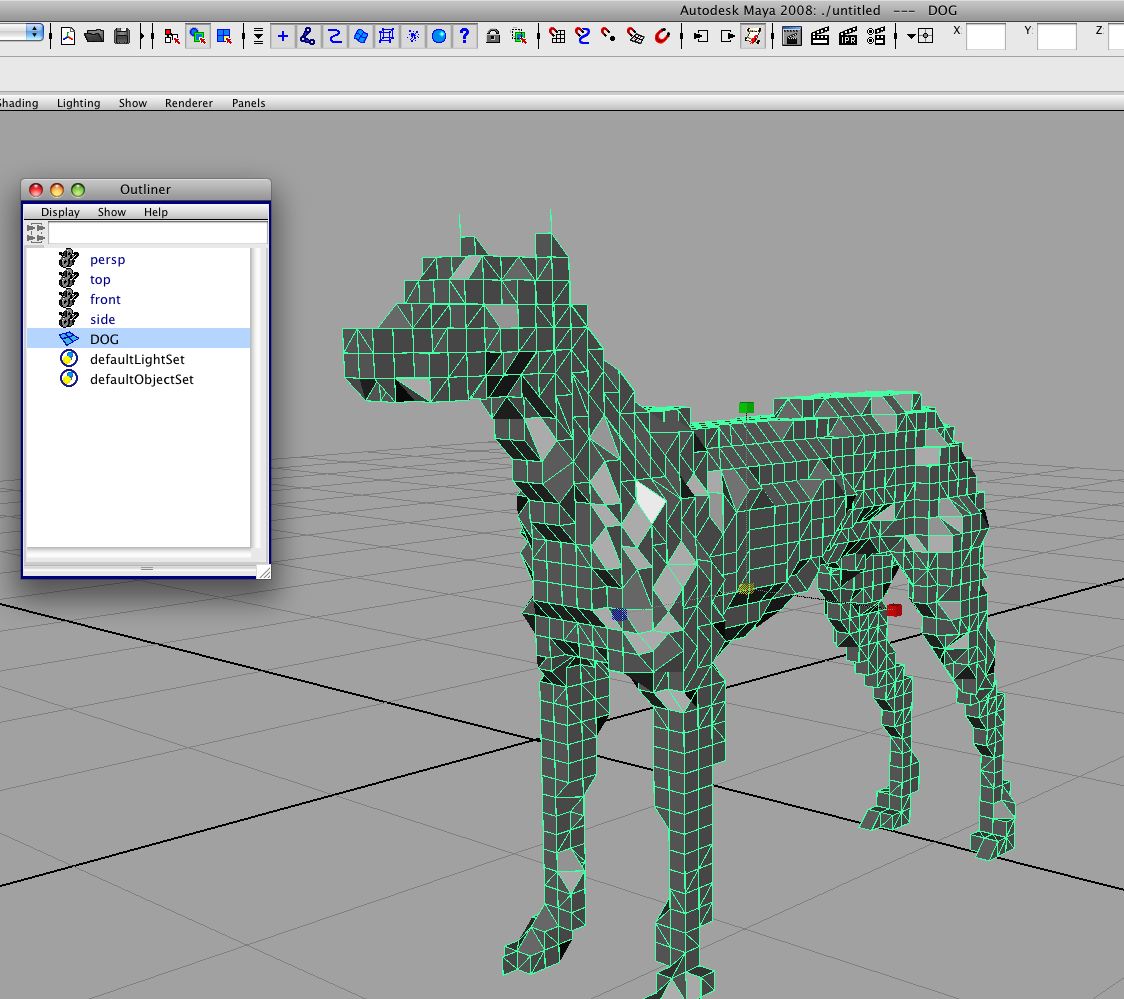Screen dimensions: 1124x999
Task: Enable snap to curves magnet
Action: click(x=583, y=36)
